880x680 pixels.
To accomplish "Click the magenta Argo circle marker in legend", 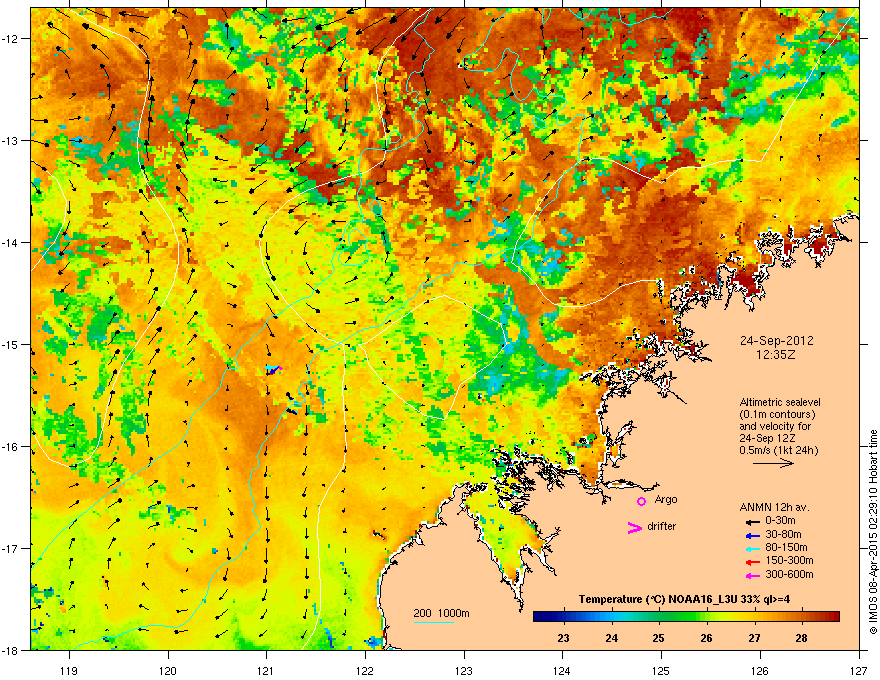I will (641, 501).
